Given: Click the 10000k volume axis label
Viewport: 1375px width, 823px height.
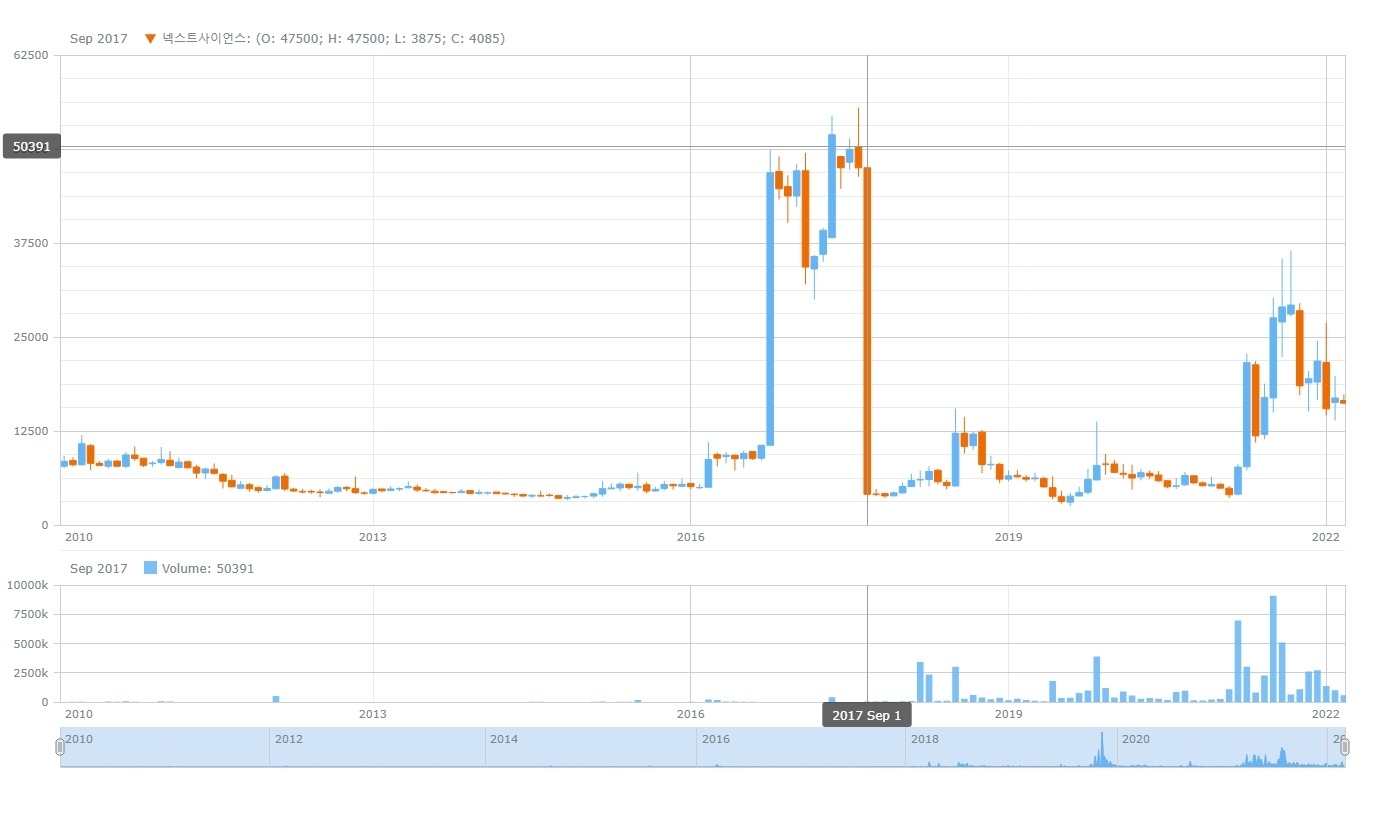Looking at the screenshot, I should tap(28, 585).
